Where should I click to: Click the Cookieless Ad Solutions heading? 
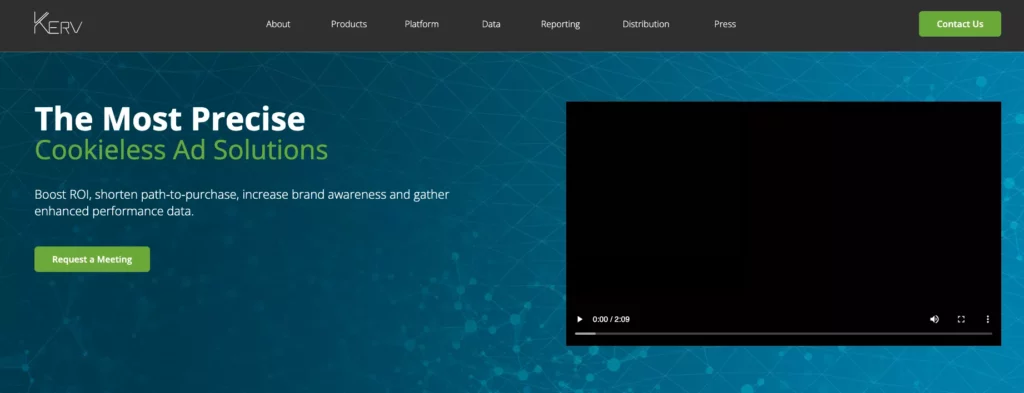[181, 149]
